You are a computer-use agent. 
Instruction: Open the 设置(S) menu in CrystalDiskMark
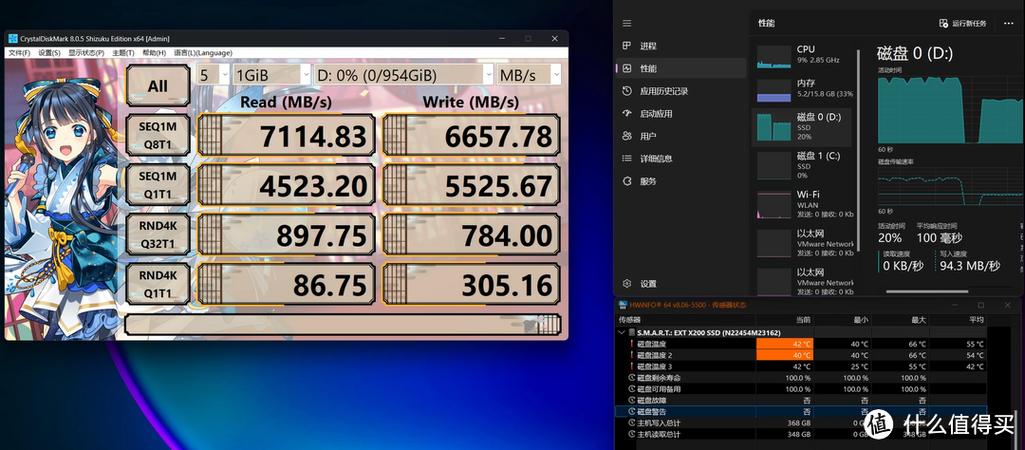(49, 53)
